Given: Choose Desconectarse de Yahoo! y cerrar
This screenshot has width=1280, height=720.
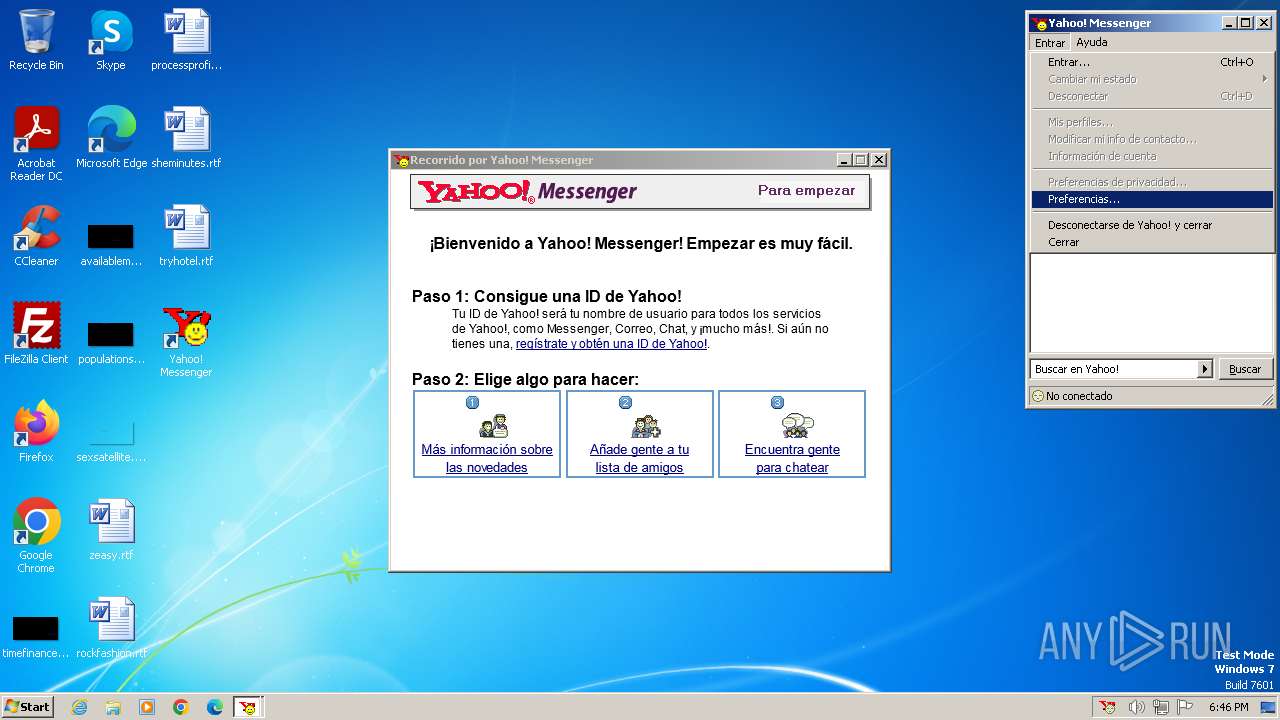Looking at the screenshot, I should (x=1152, y=225).
